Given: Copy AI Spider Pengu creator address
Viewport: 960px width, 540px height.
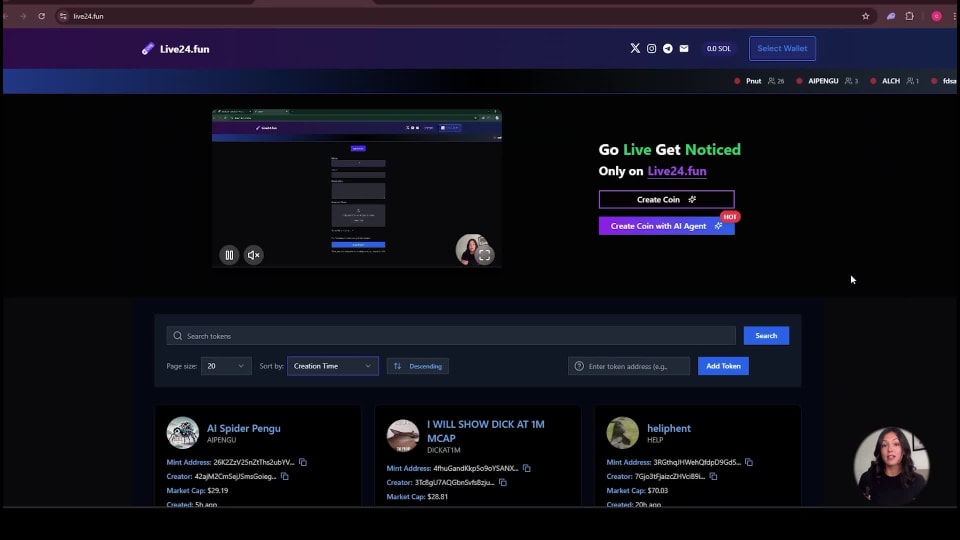Looking at the screenshot, I should click(285, 476).
